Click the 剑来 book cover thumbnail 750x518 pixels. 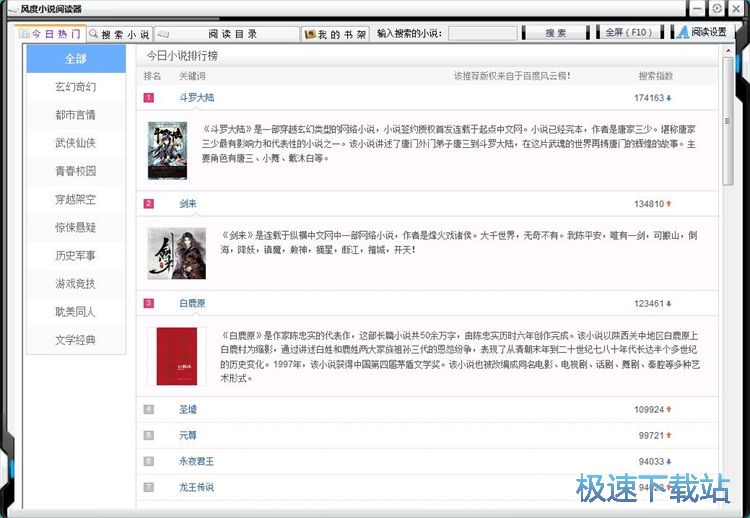click(177, 253)
